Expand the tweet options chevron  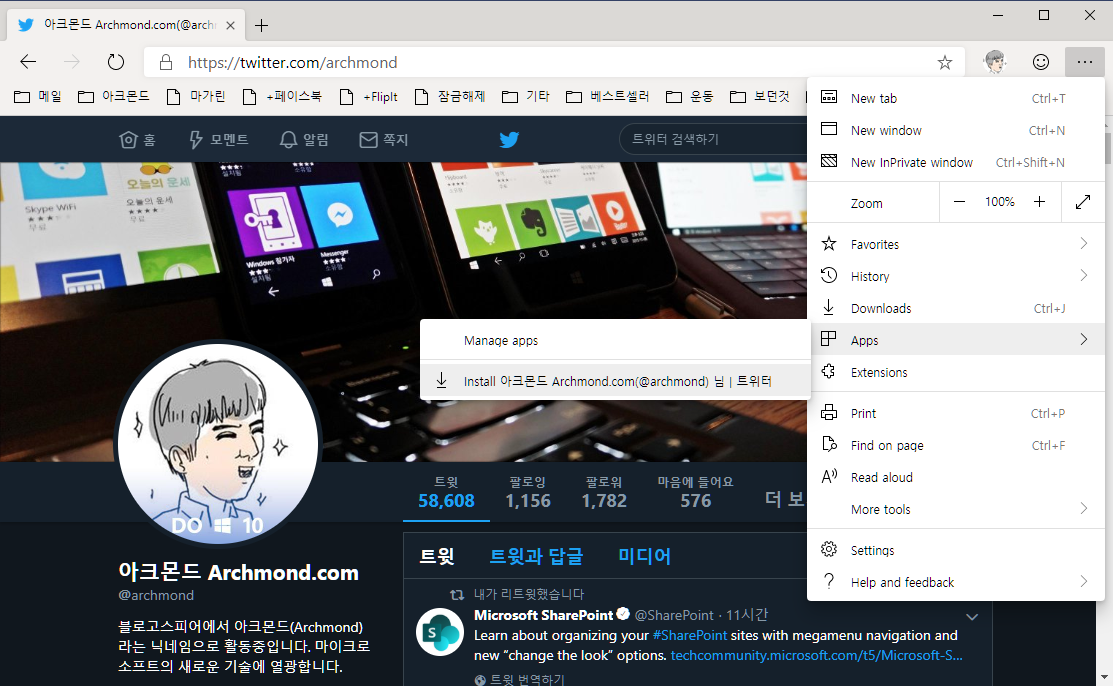point(972,617)
